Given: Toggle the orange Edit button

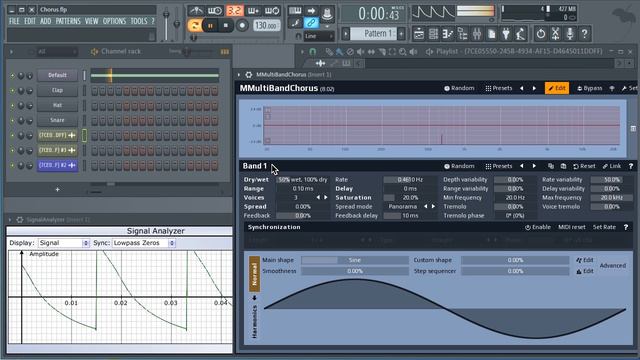Looking at the screenshot, I should [557, 88].
